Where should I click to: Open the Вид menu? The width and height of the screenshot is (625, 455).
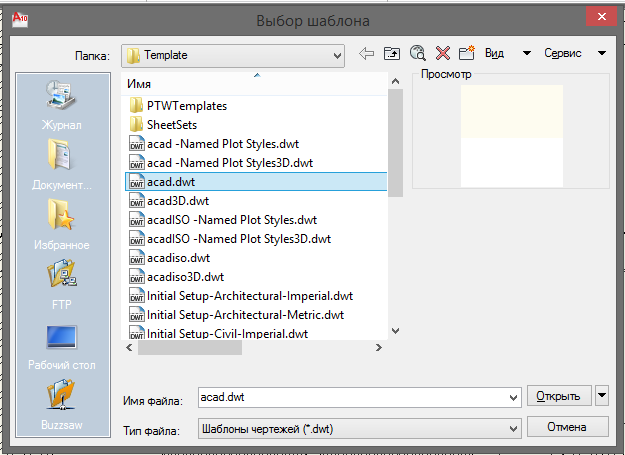[494, 53]
